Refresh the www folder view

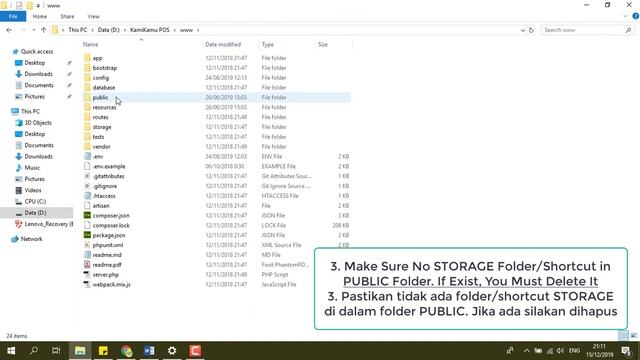pyautogui.click(x=531, y=30)
